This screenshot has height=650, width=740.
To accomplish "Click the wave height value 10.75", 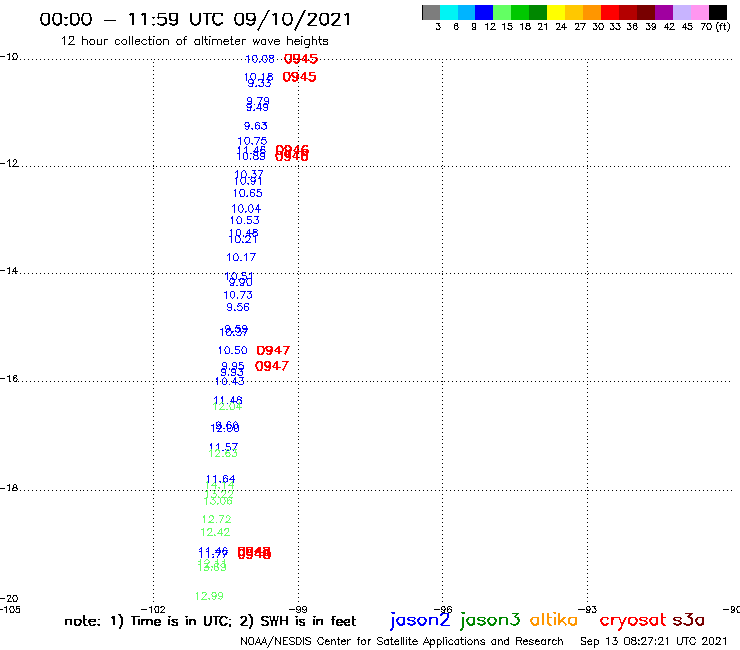I will pos(252,141).
